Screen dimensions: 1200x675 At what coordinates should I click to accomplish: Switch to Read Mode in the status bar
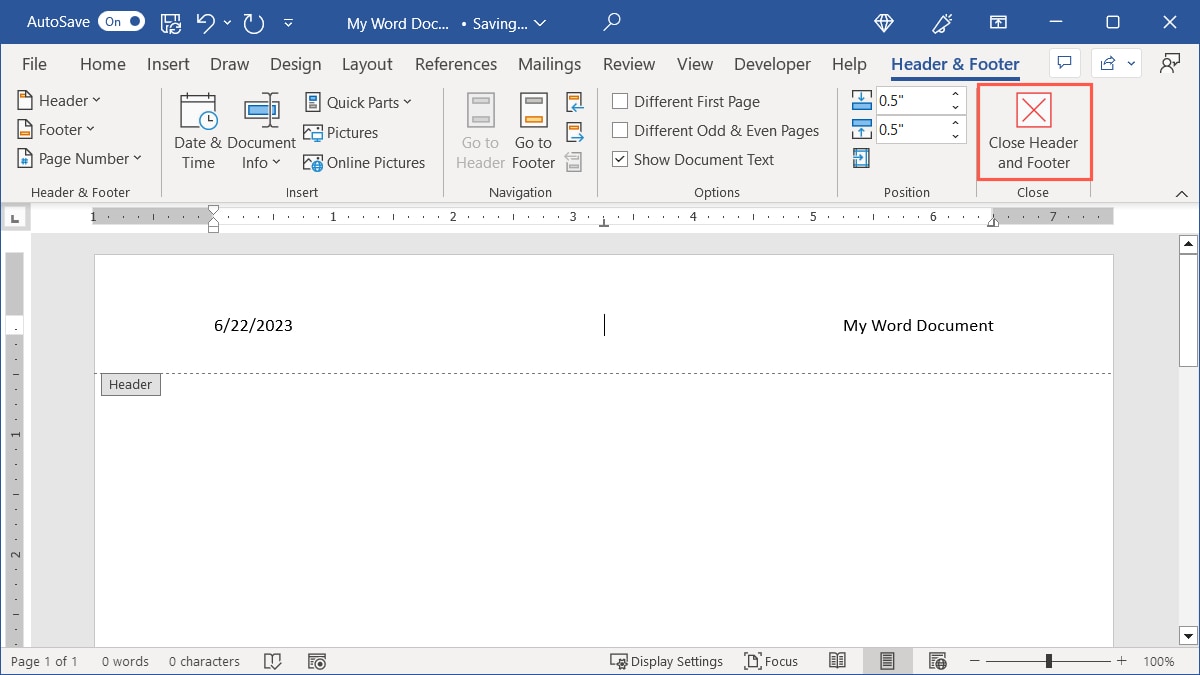tap(838, 661)
